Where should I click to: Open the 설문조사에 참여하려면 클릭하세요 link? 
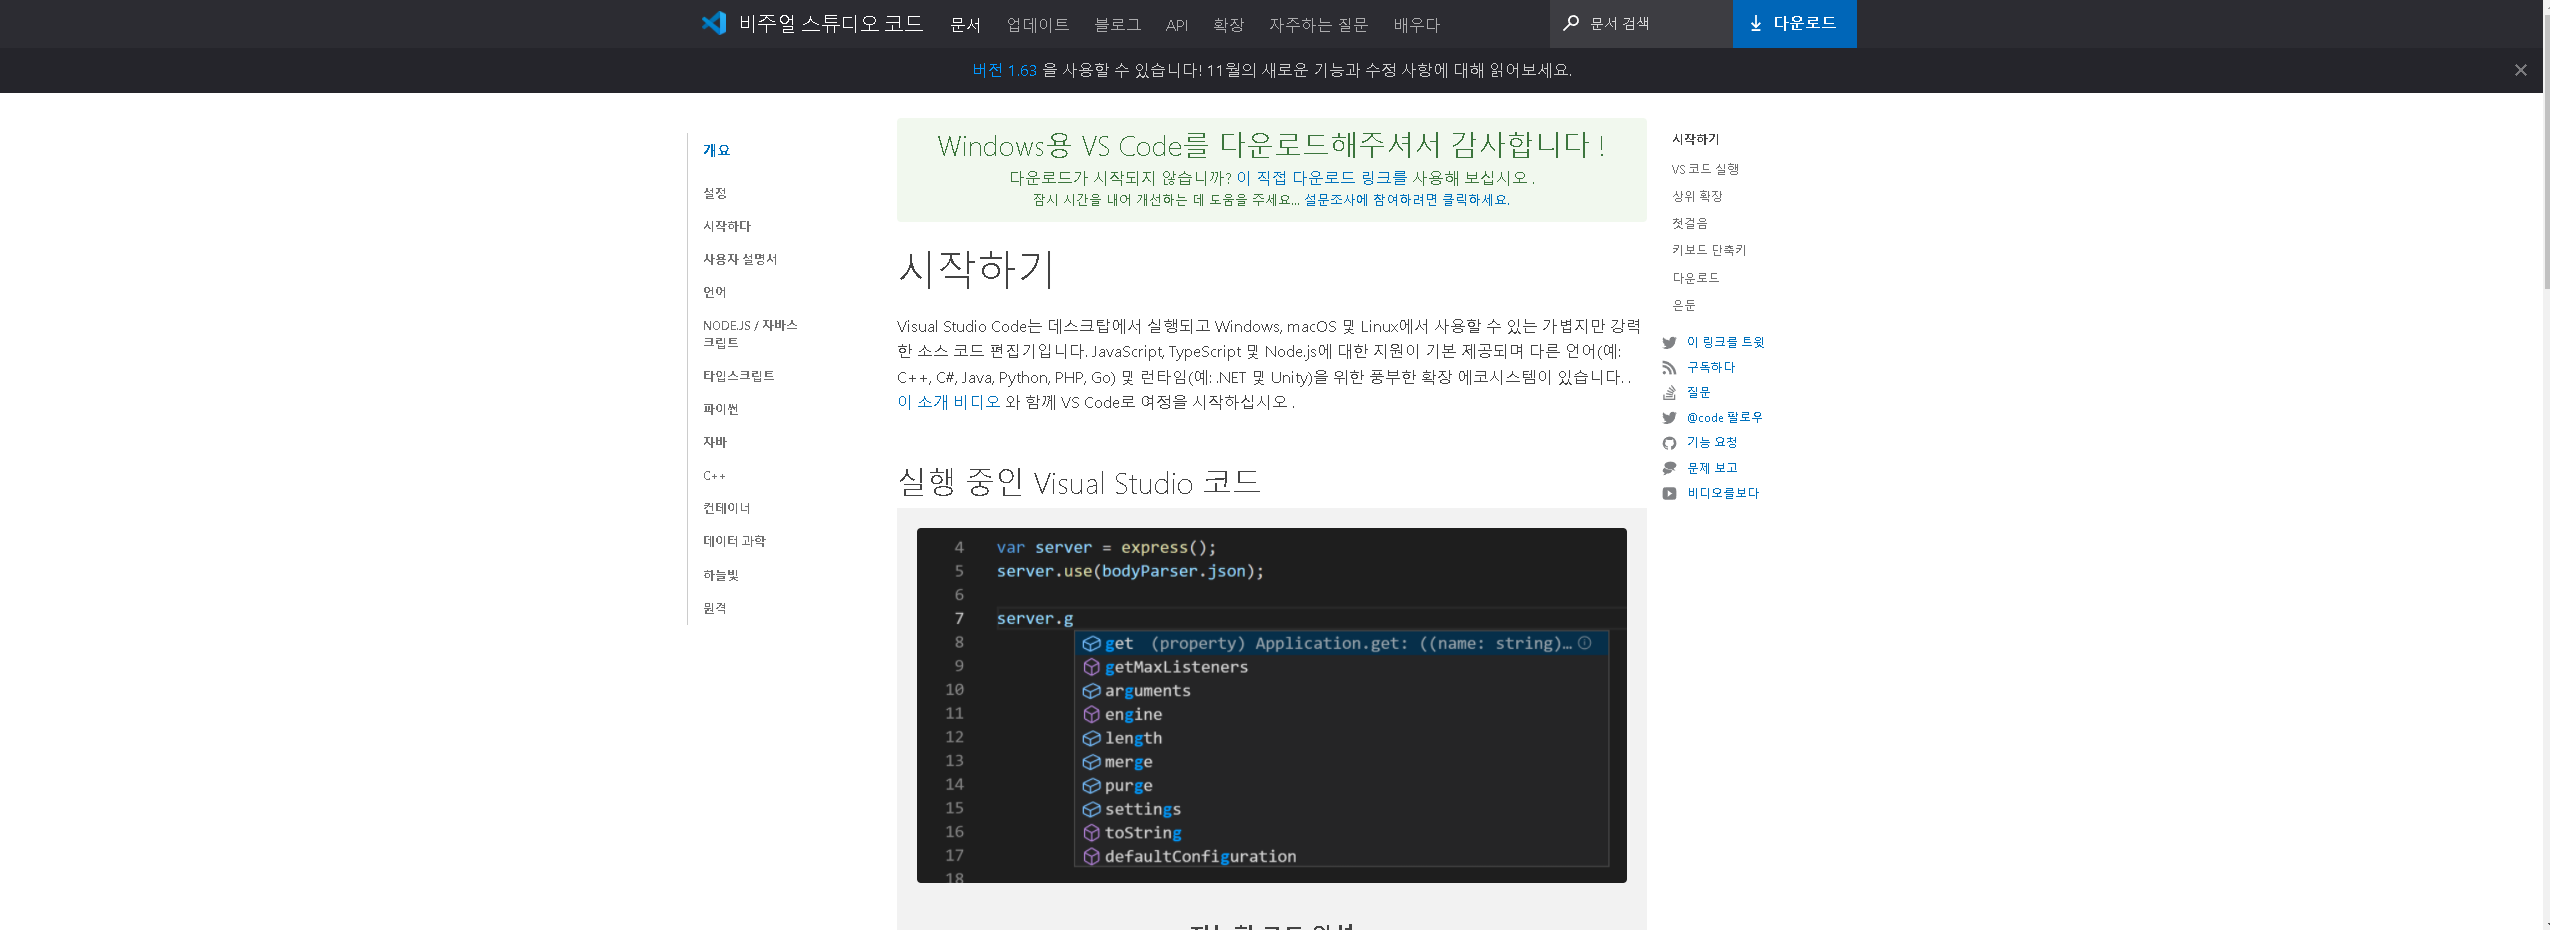pos(1406,200)
